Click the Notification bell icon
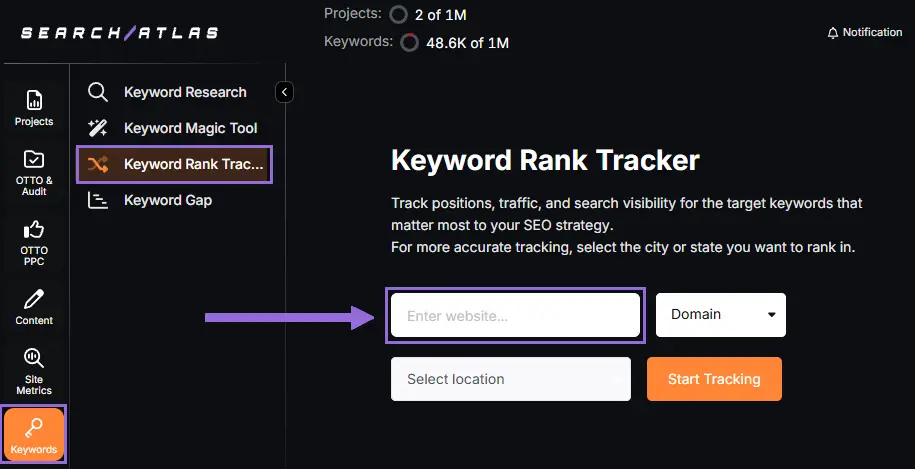The height and width of the screenshot is (469, 915). (833, 33)
